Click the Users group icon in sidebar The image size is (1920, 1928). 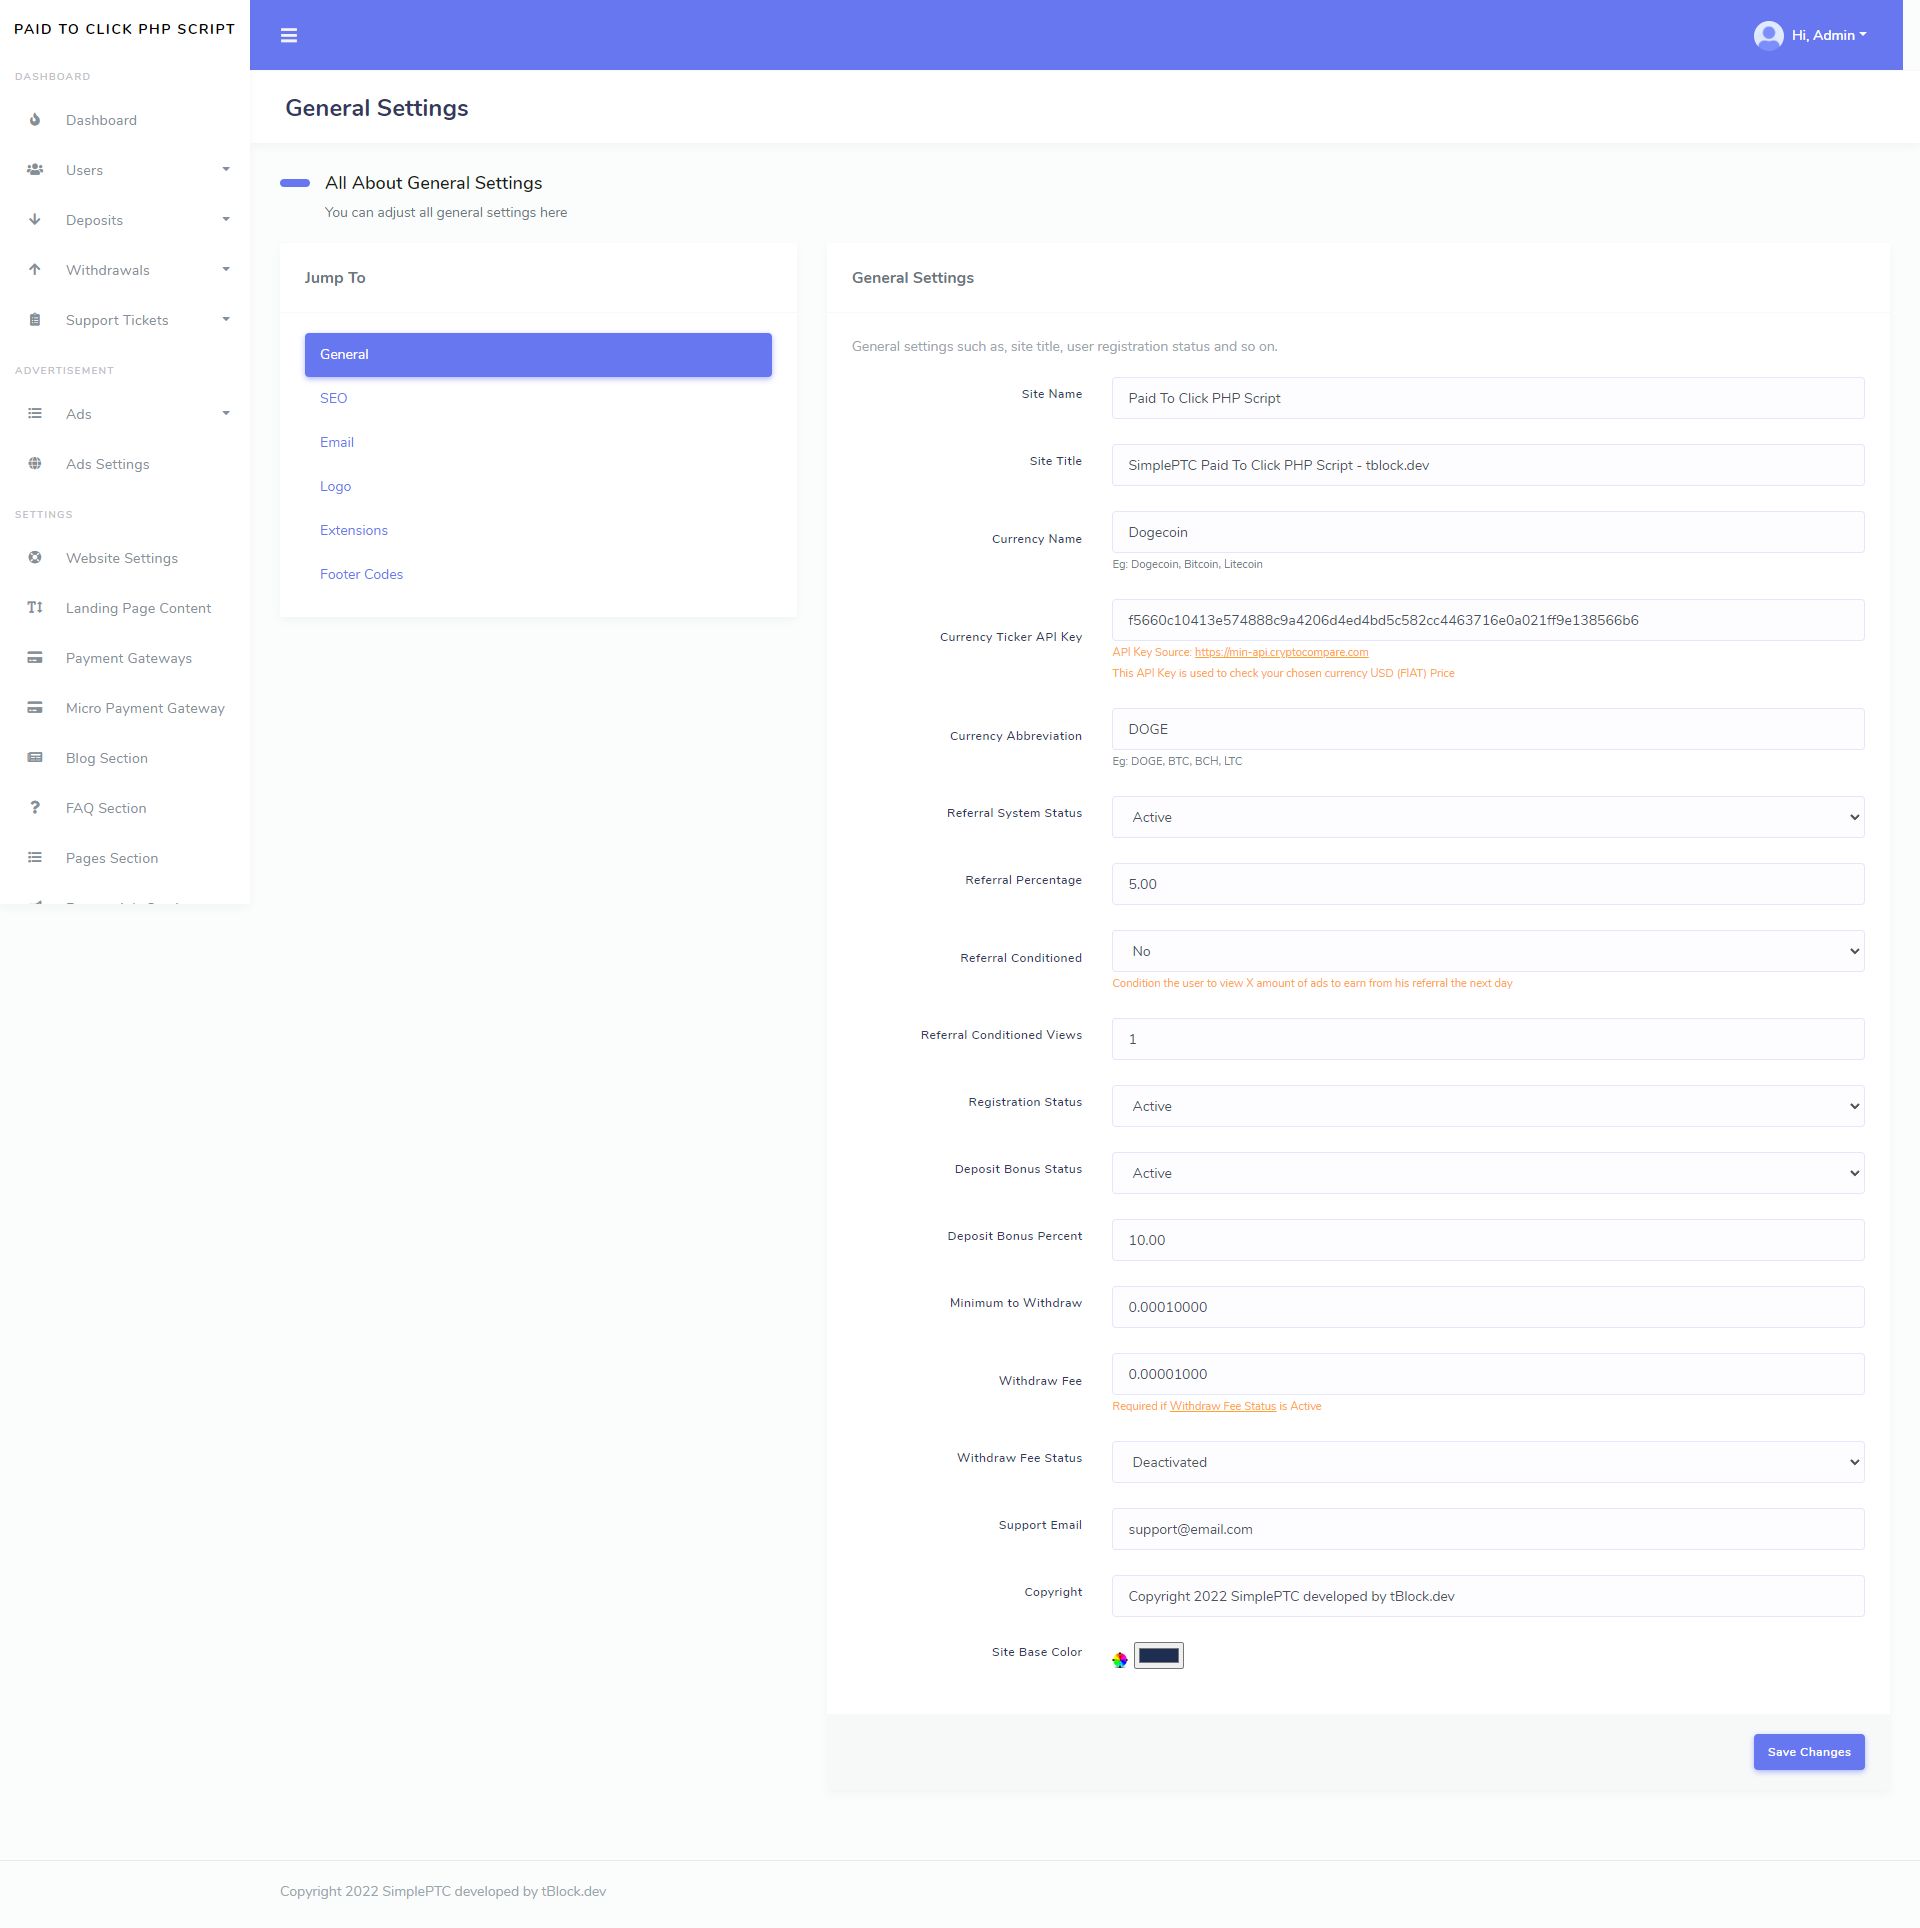[35, 170]
